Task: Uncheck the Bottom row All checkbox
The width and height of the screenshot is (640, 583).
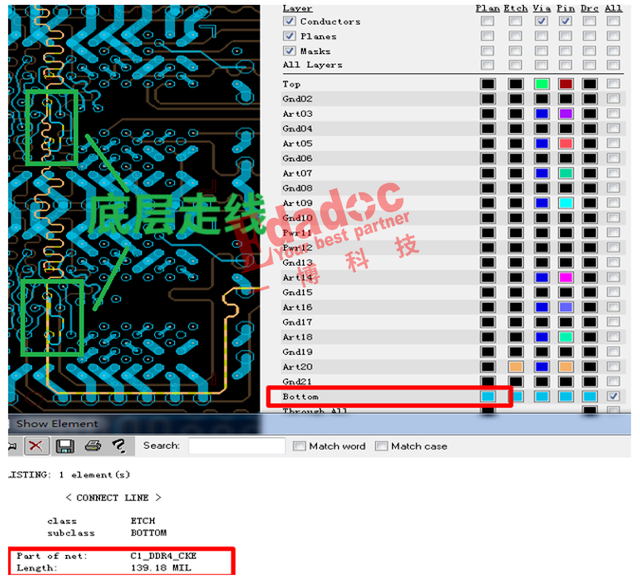Action: tap(613, 397)
